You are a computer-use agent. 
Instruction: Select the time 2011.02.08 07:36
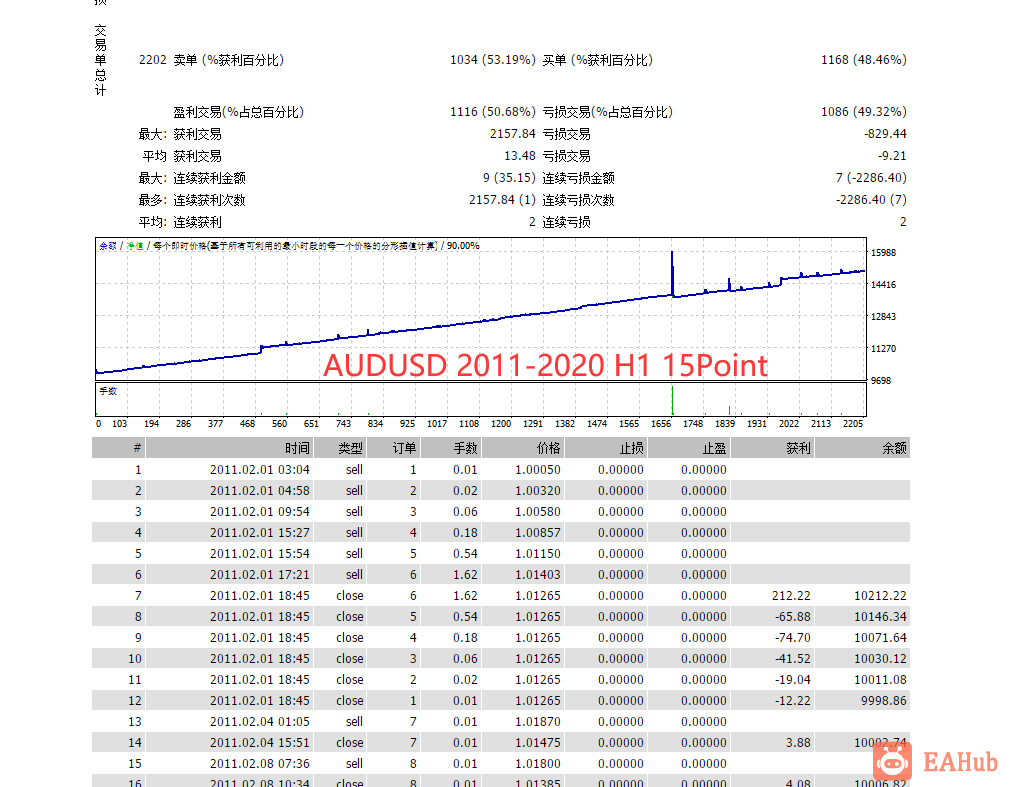(259, 763)
